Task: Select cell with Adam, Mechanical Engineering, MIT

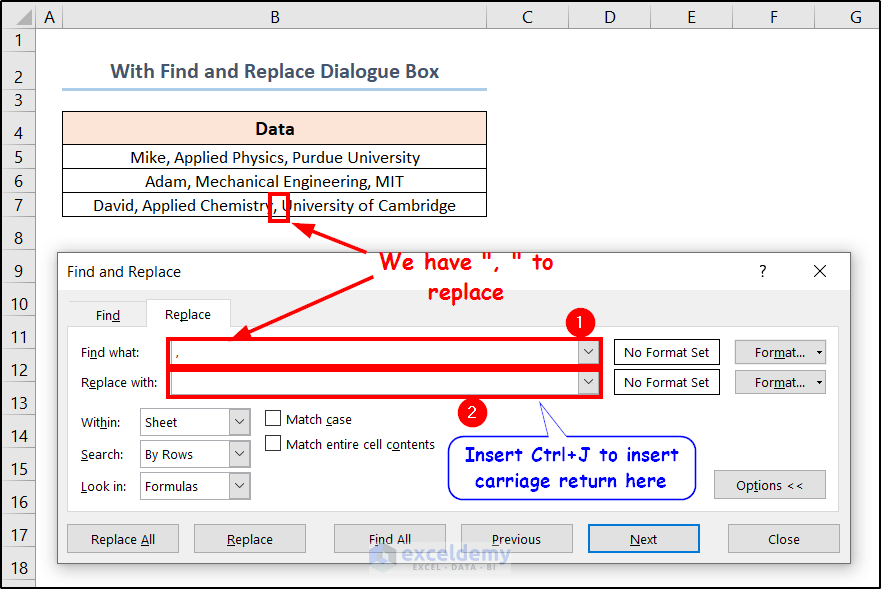Action: 274,181
